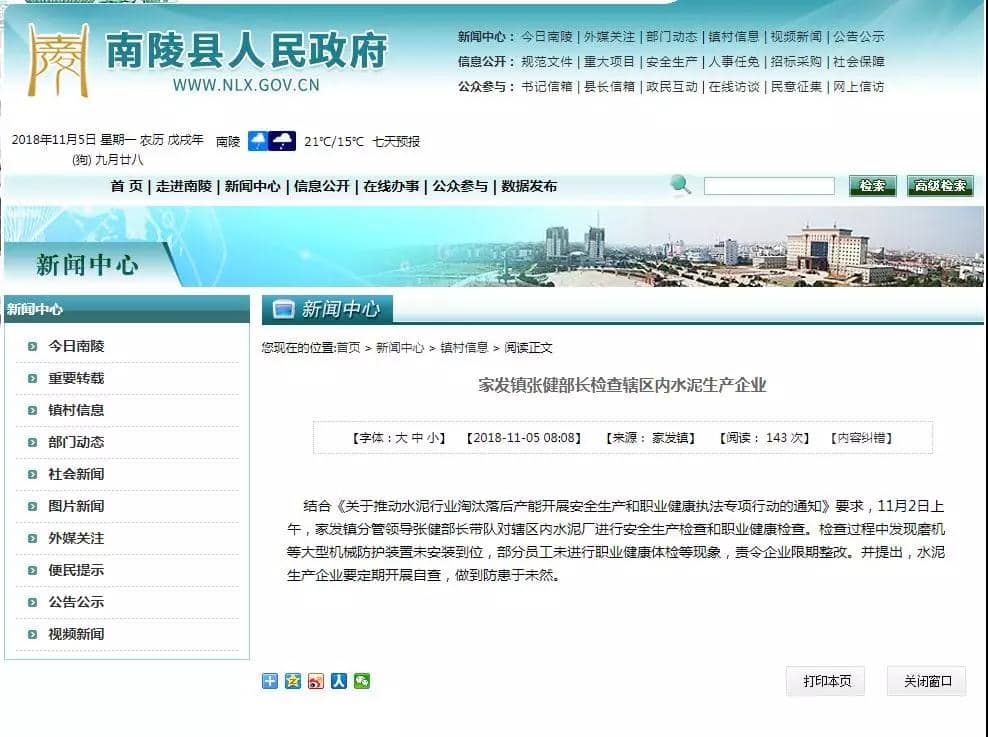The image size is (988, 737).
Task: Click the 打印本页 print button
Action: tap(827, 681)
